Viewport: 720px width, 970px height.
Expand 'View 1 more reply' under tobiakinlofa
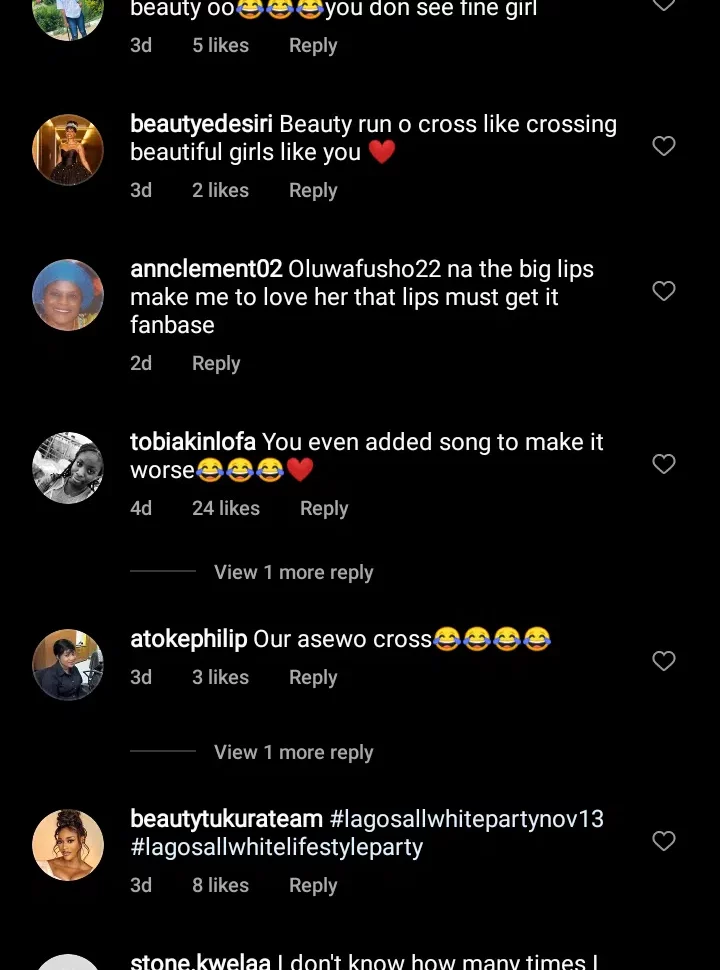coord(293,572)
